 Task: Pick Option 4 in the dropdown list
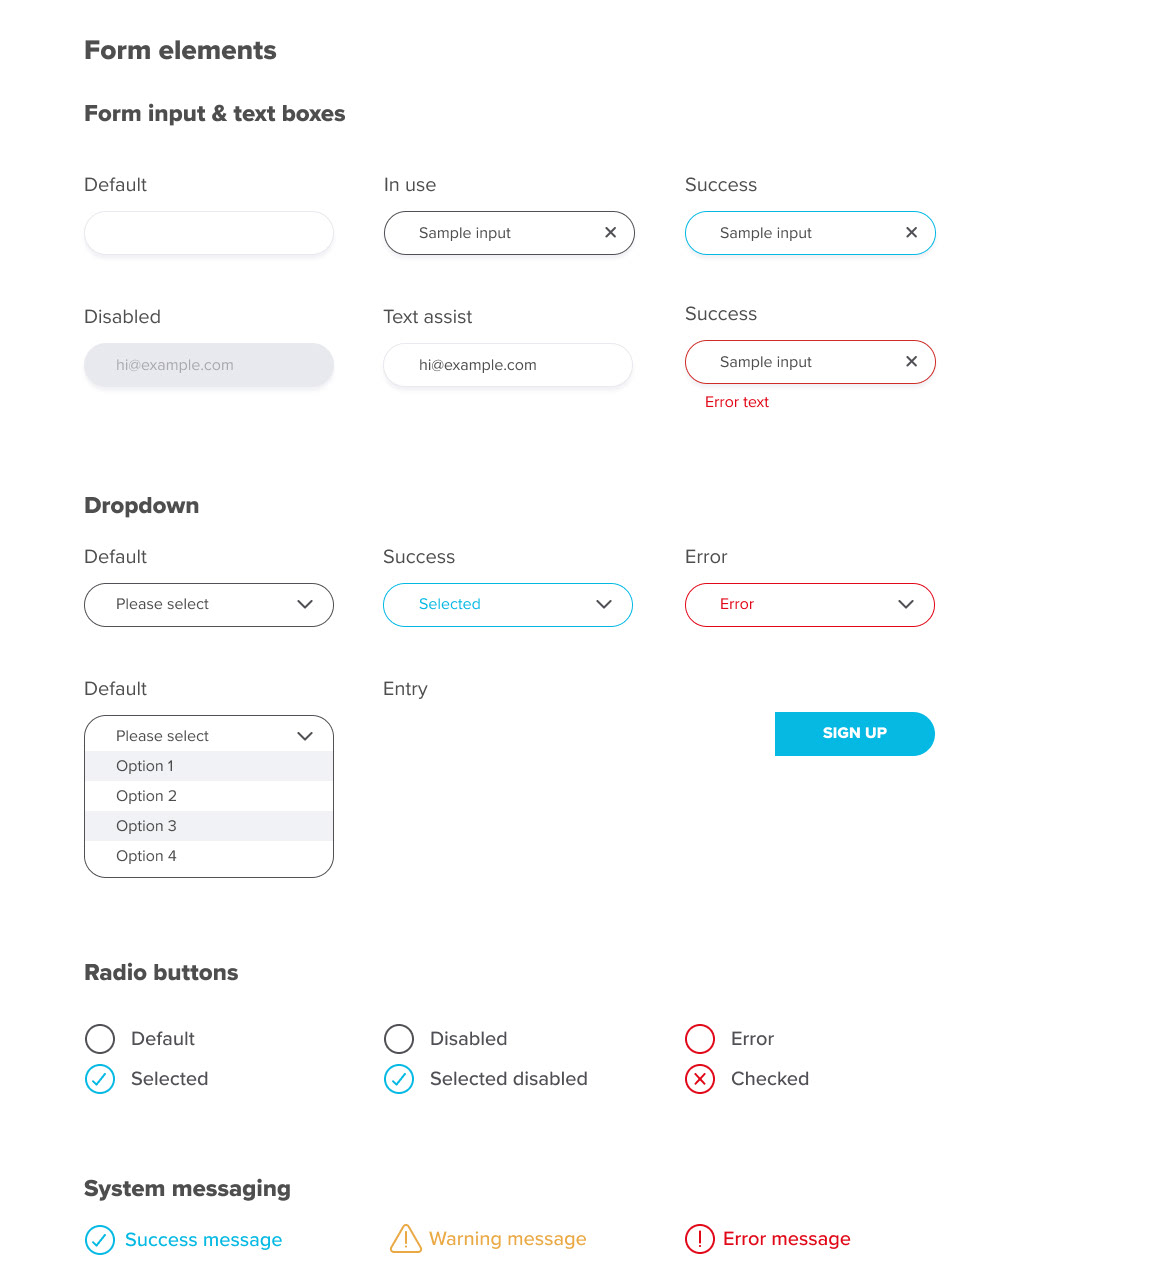click(x=146, y=856)
